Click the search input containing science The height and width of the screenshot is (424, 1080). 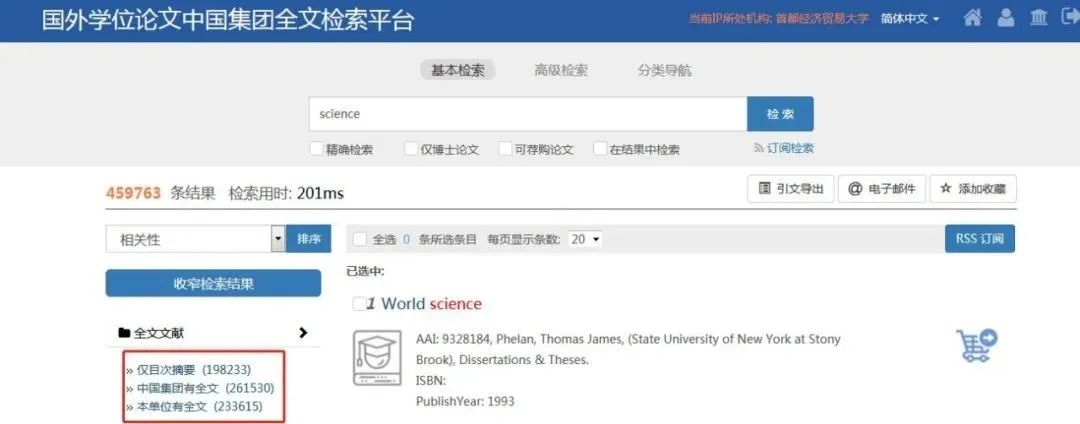pos(528,114)
